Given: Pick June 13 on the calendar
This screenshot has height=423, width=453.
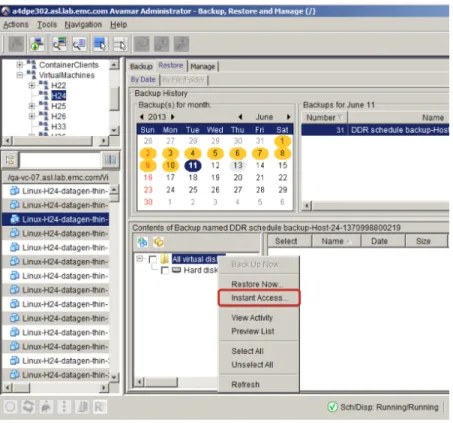Looking at the screenshot, I should tap(238, 165).
